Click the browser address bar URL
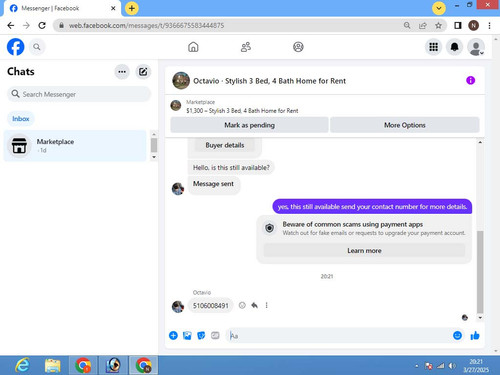The width and height of the screenshot is (500, 375). (x=146, y=26)
